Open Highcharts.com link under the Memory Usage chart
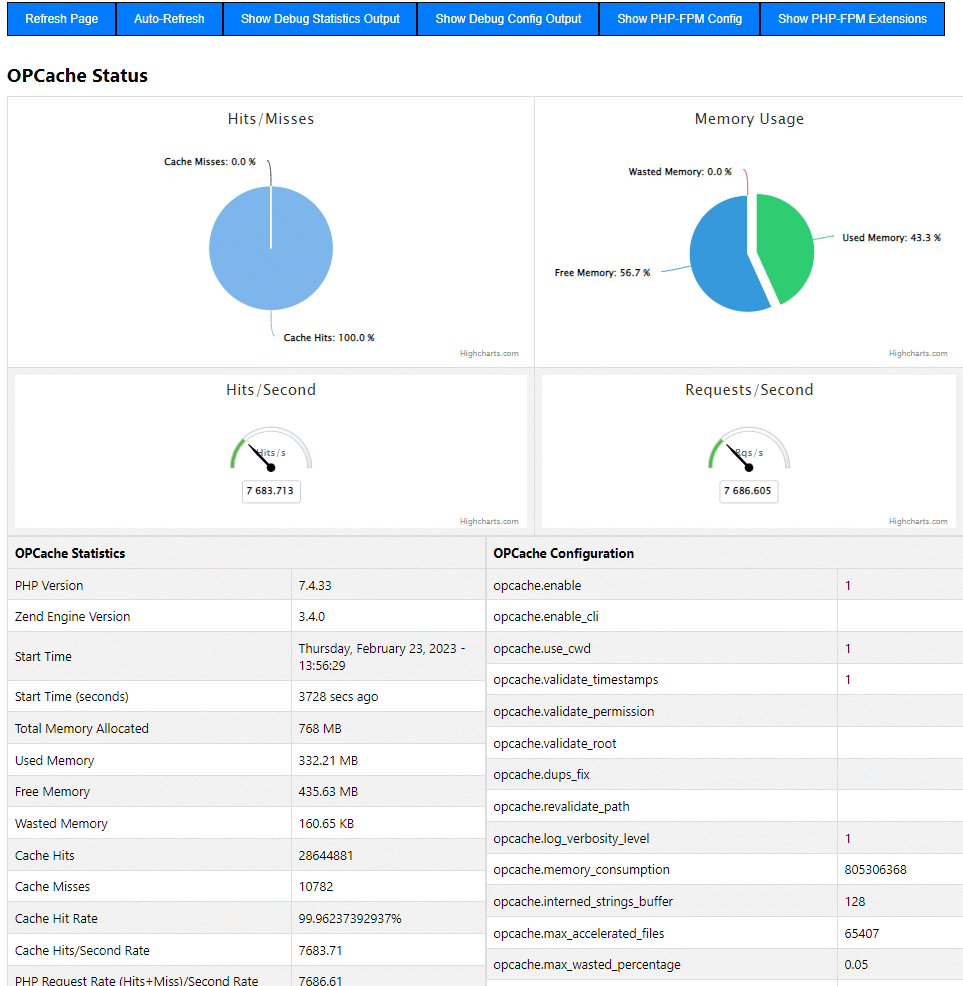Image resolution: width=963 pixels, height=986 pixels. (x=917, y=352)
